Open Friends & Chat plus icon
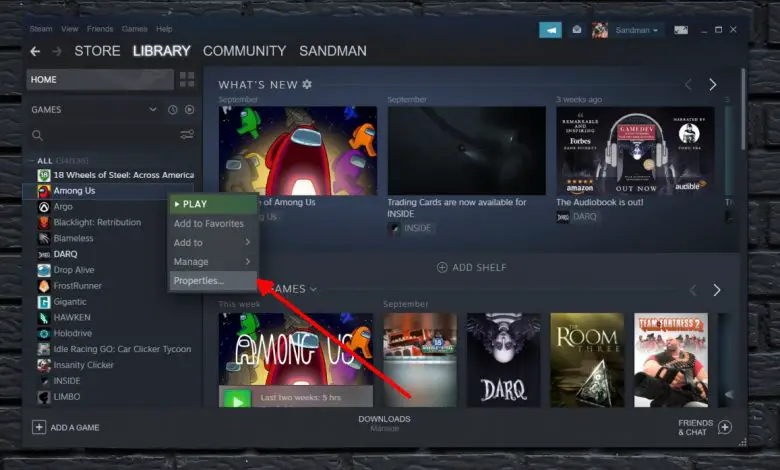The width and height of the screenshot is (780, 470). click(725, 427)
